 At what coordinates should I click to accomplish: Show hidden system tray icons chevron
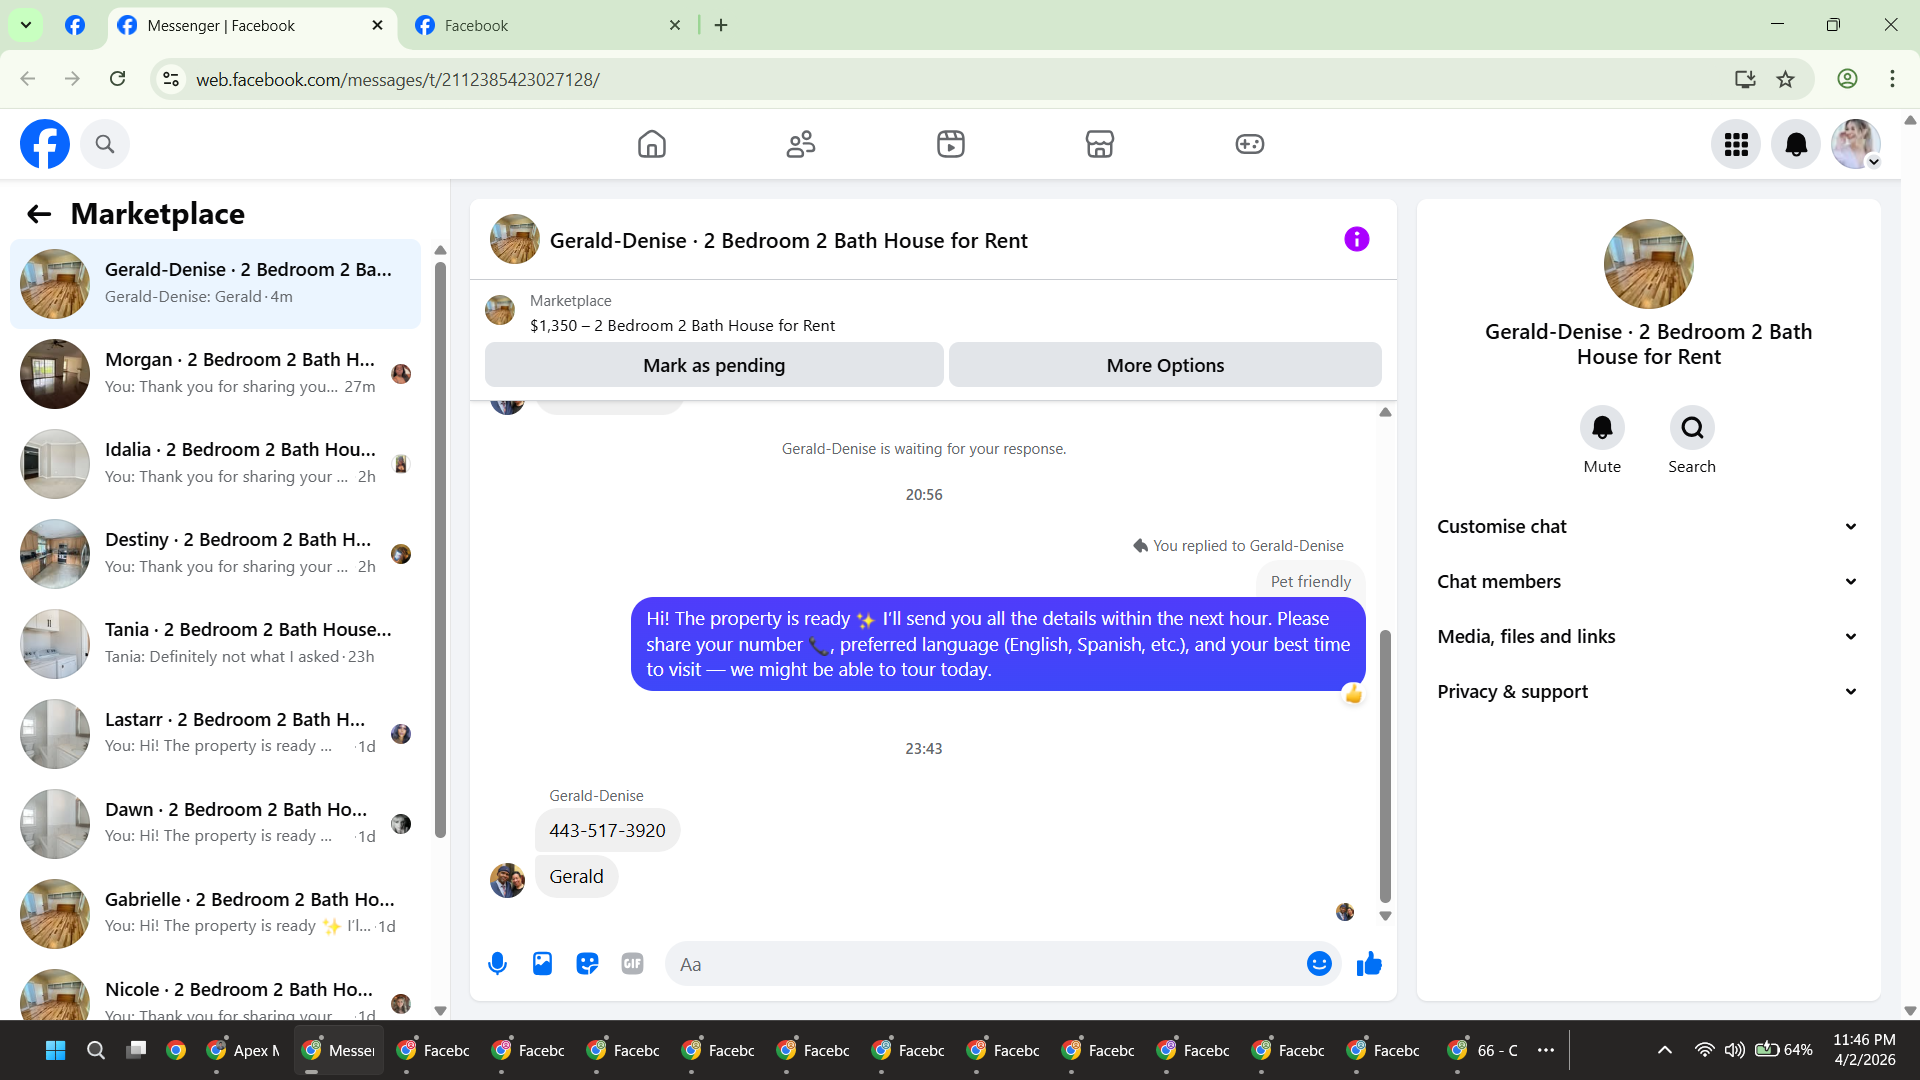tap(1664, 1050)
